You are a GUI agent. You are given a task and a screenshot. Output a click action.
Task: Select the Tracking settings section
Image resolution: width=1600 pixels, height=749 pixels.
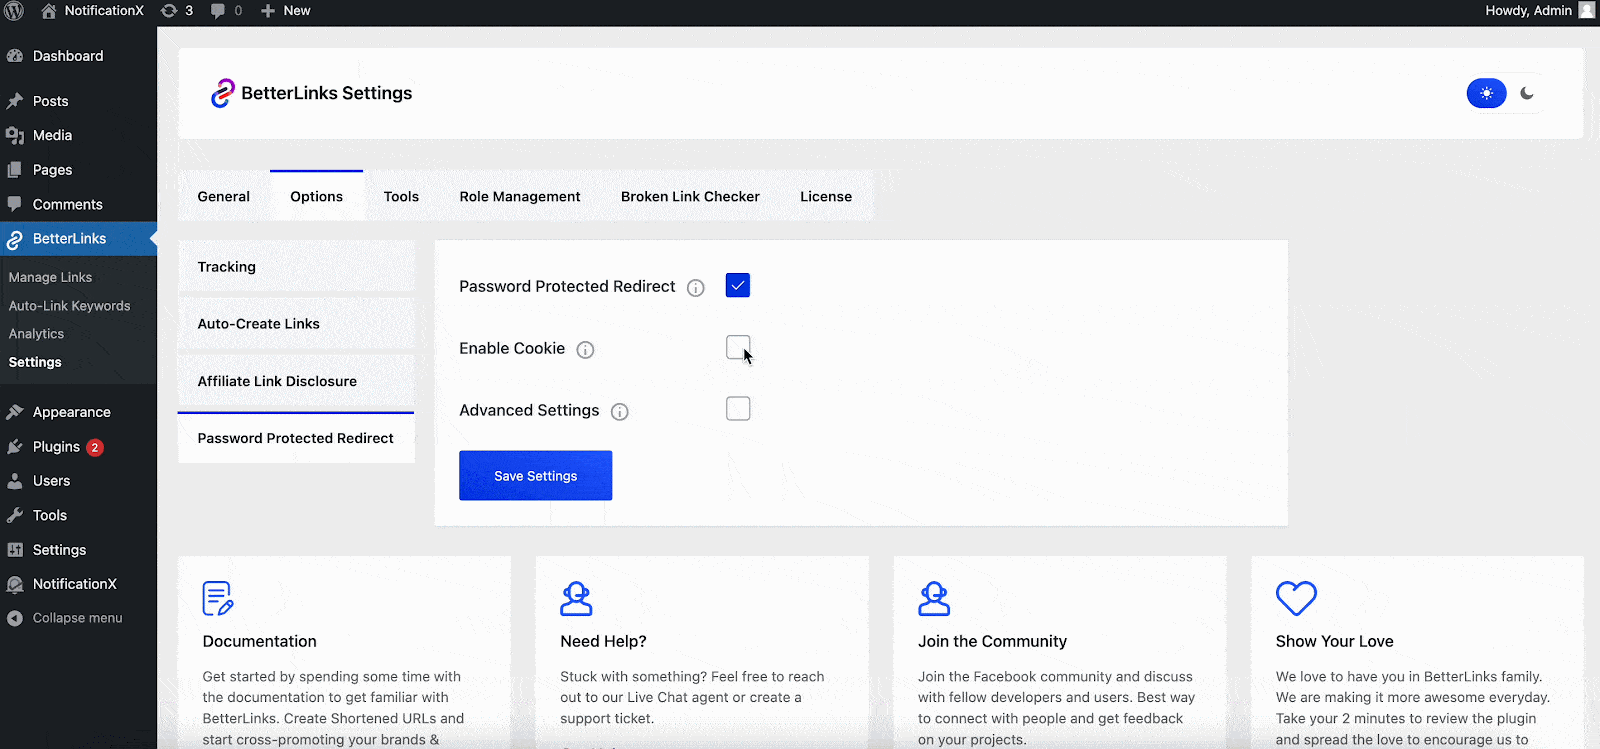coord(226,266)
